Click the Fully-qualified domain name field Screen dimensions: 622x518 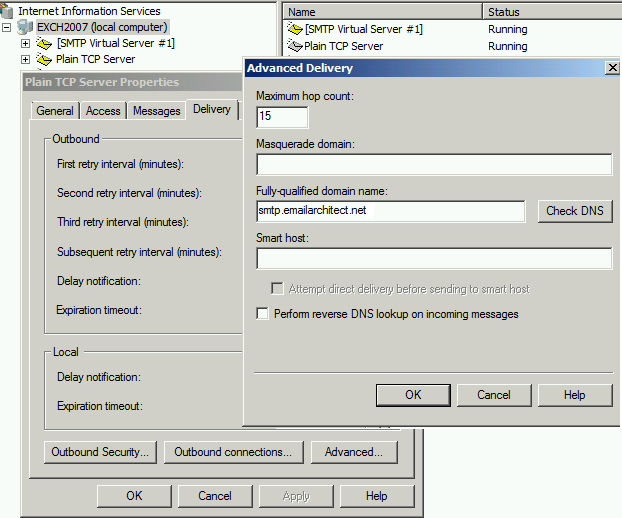click(391, 211)
